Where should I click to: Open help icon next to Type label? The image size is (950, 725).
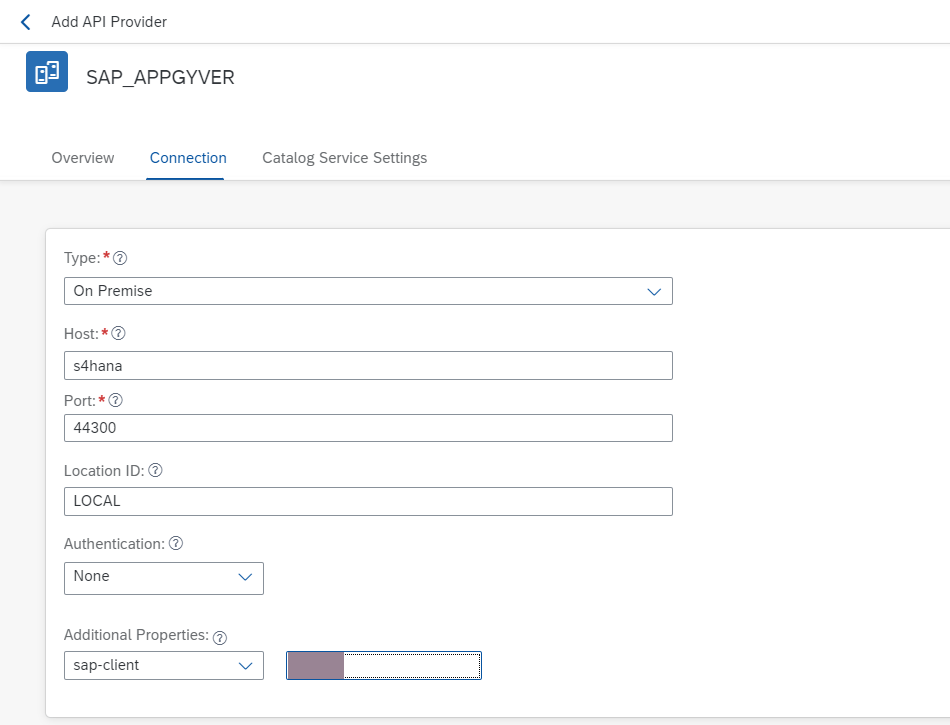click(x=120, y=258)
